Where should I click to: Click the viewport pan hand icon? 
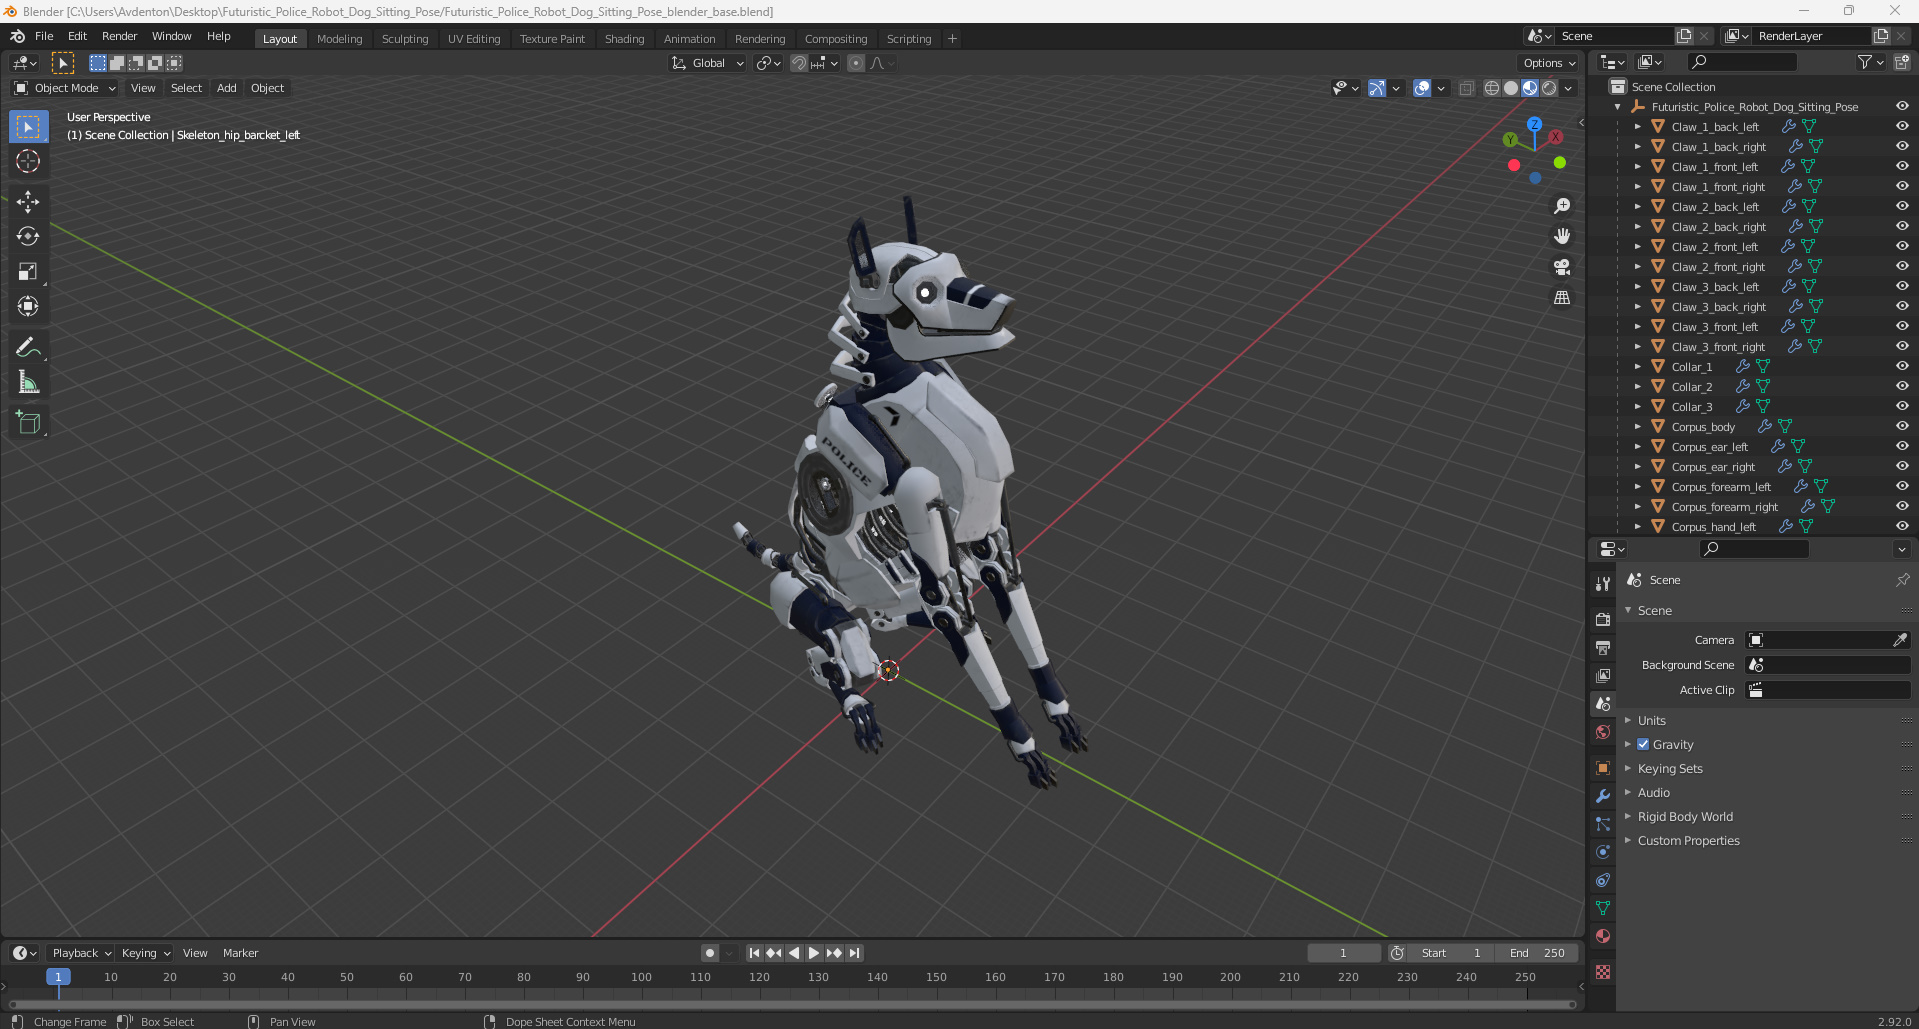(x=1562, y=236)
